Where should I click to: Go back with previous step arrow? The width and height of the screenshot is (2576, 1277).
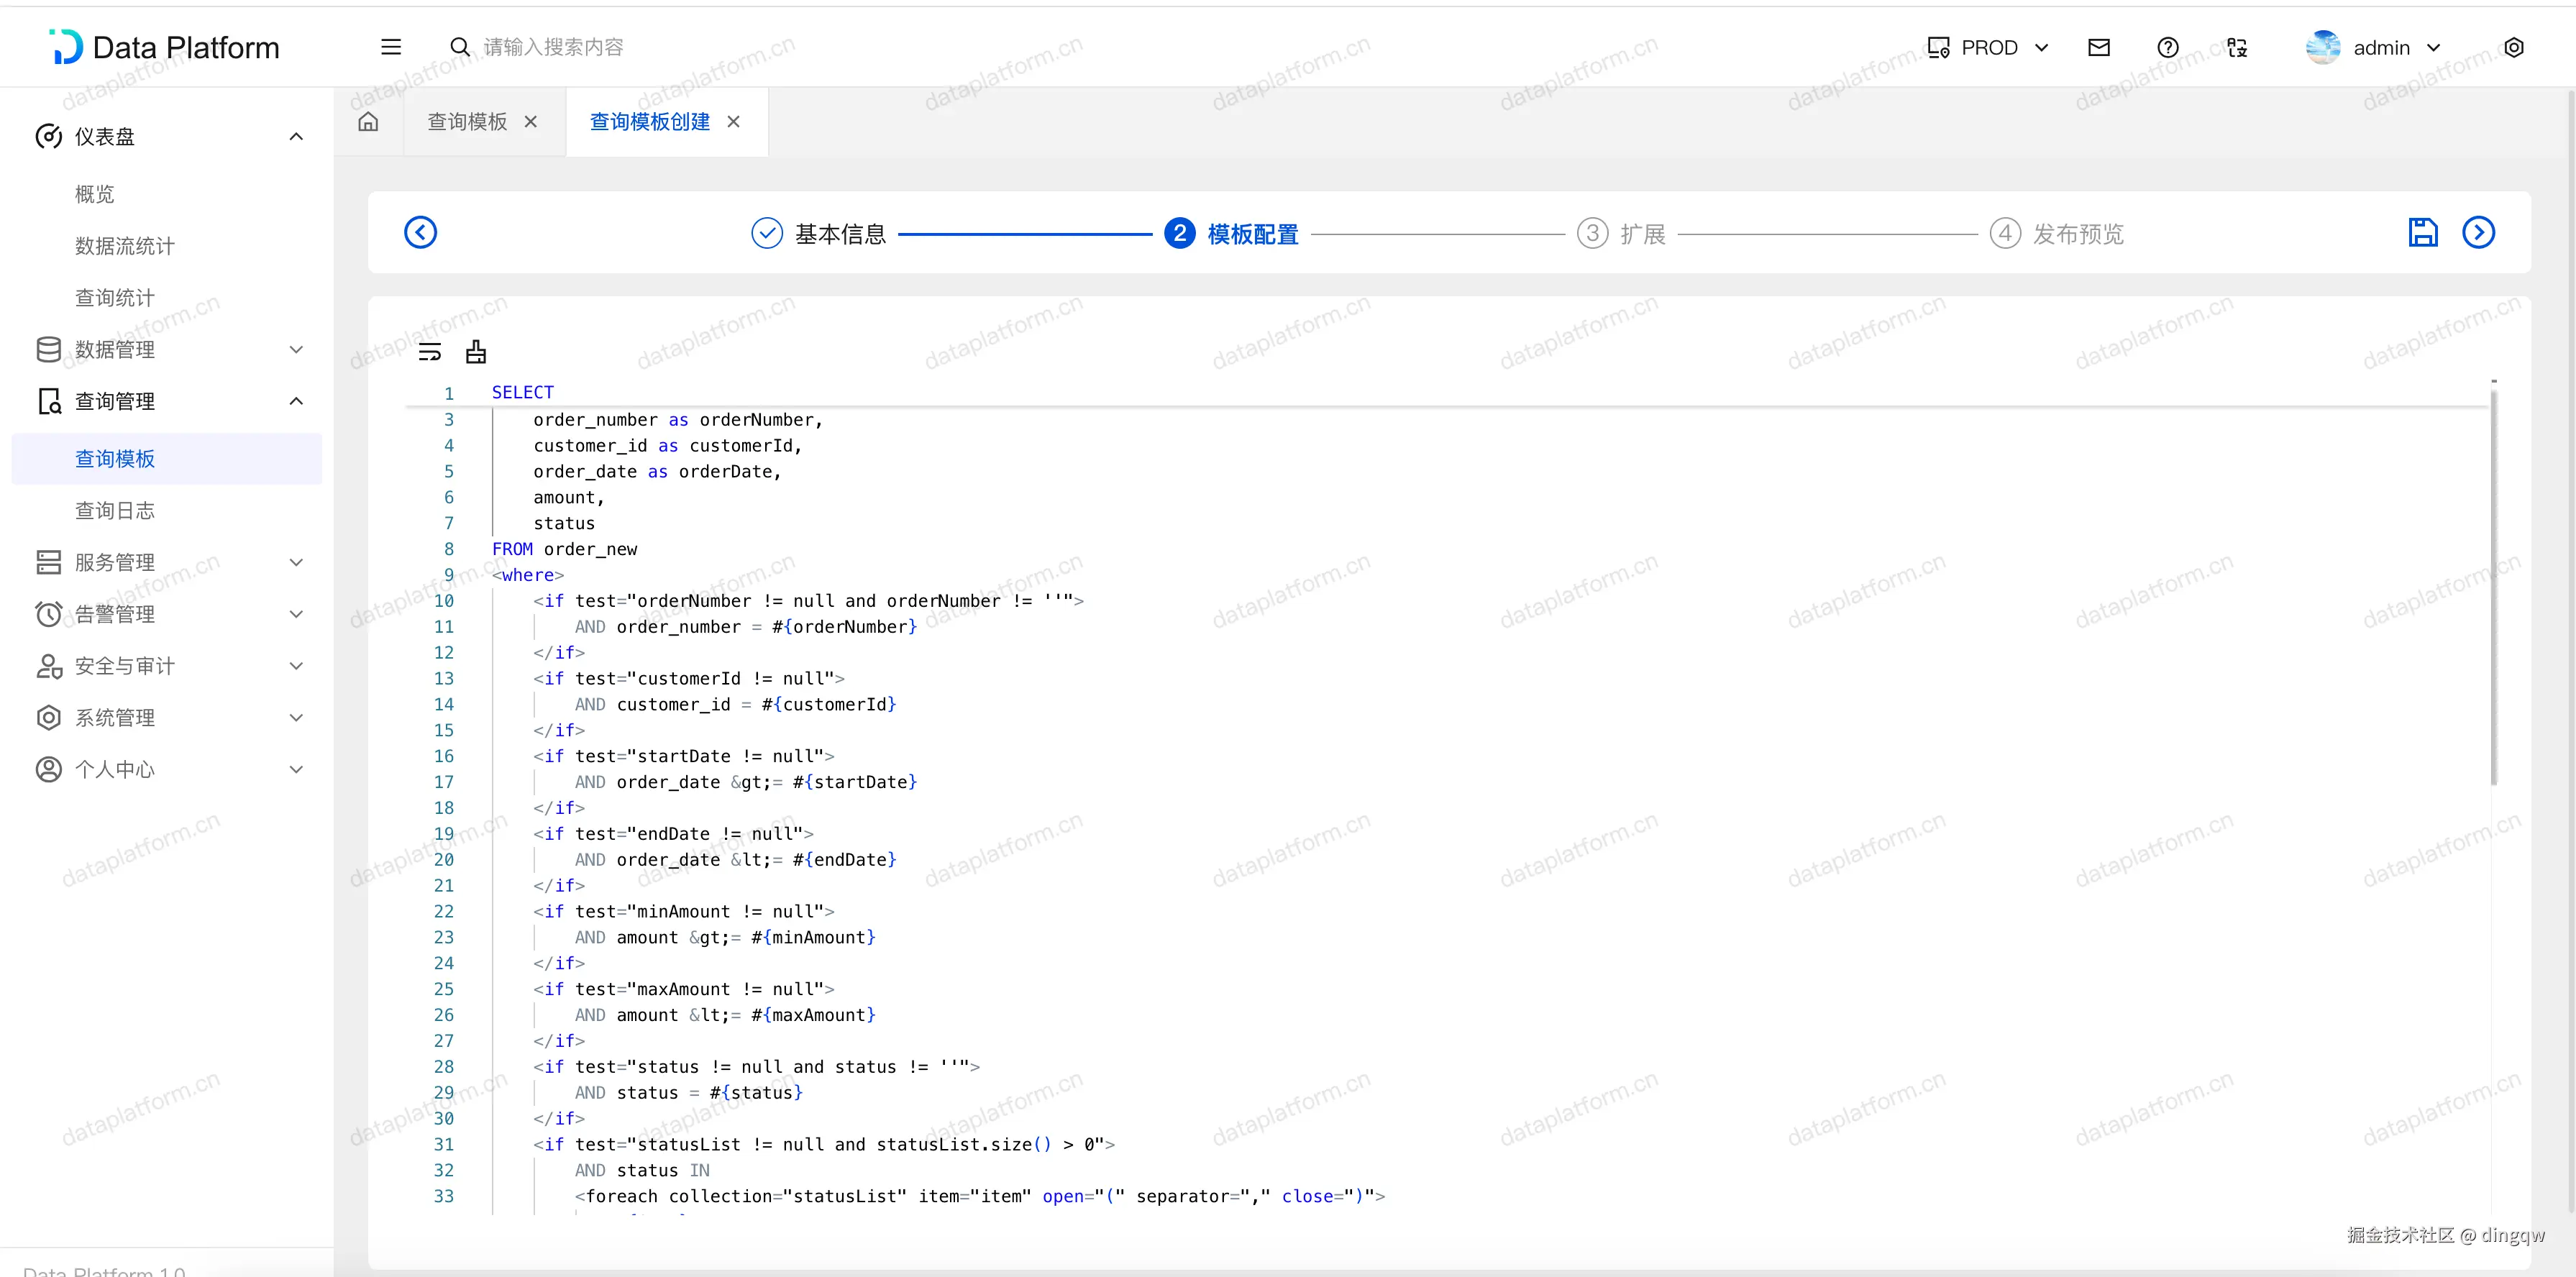coord(420,233)
